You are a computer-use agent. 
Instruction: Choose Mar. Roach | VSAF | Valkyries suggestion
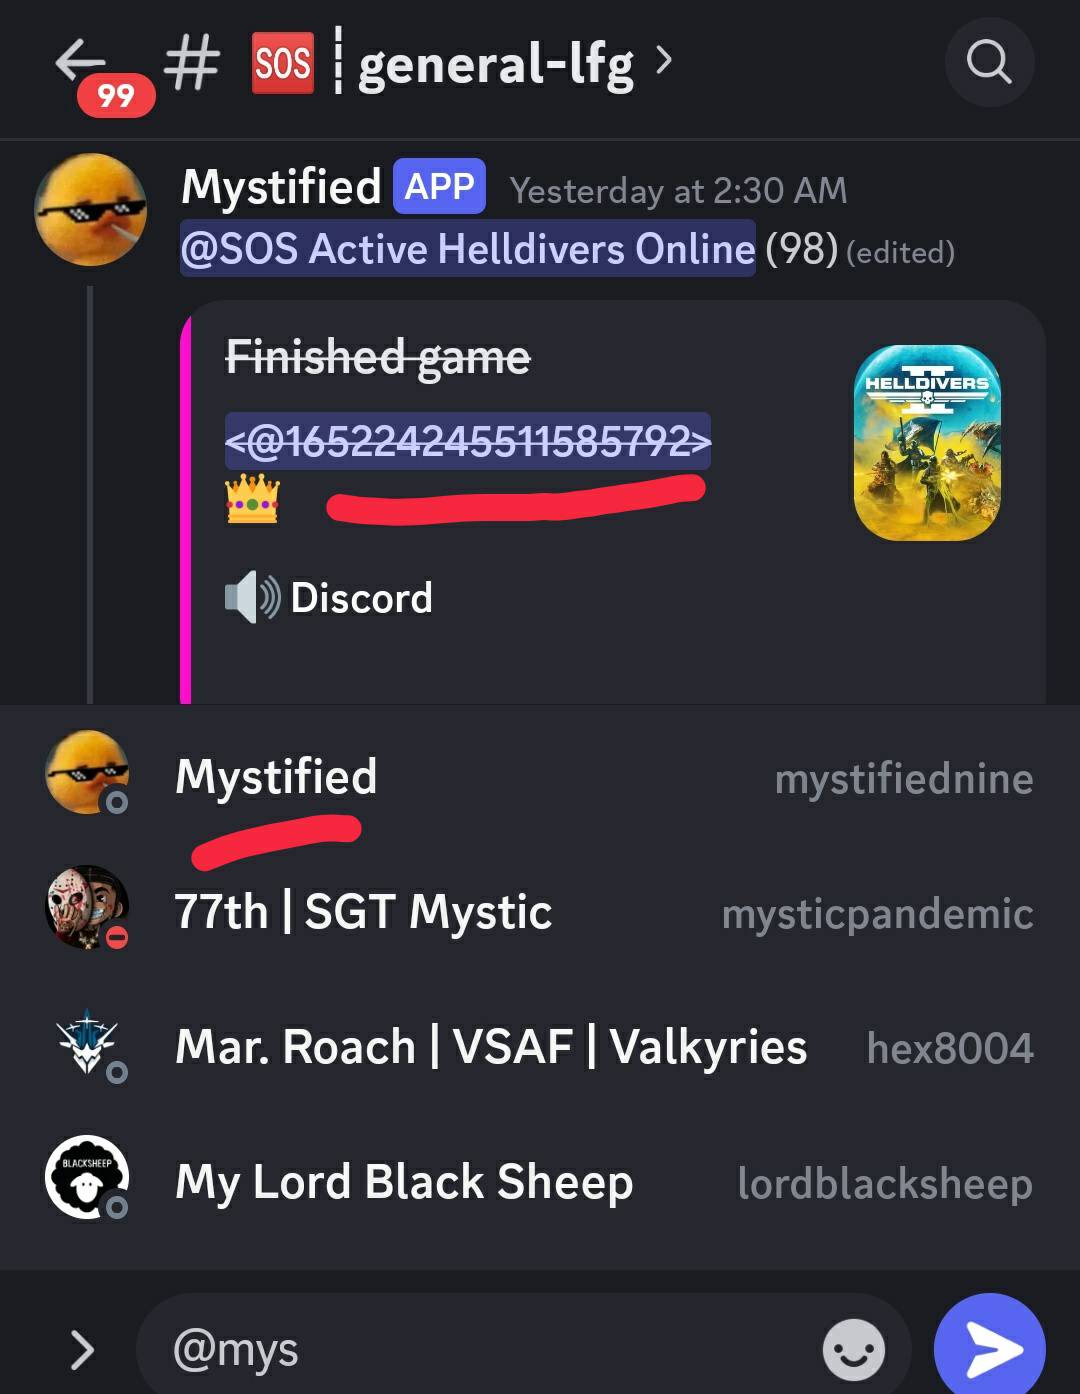pos(540,1047)
